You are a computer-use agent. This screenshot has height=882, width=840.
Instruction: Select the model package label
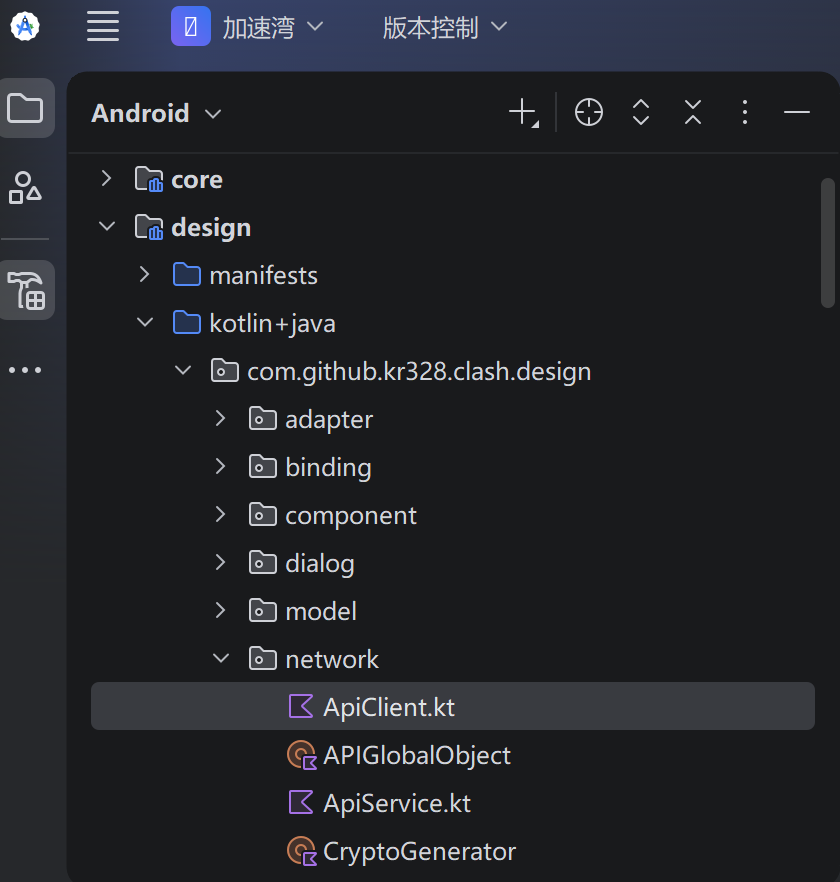[321, 611]
